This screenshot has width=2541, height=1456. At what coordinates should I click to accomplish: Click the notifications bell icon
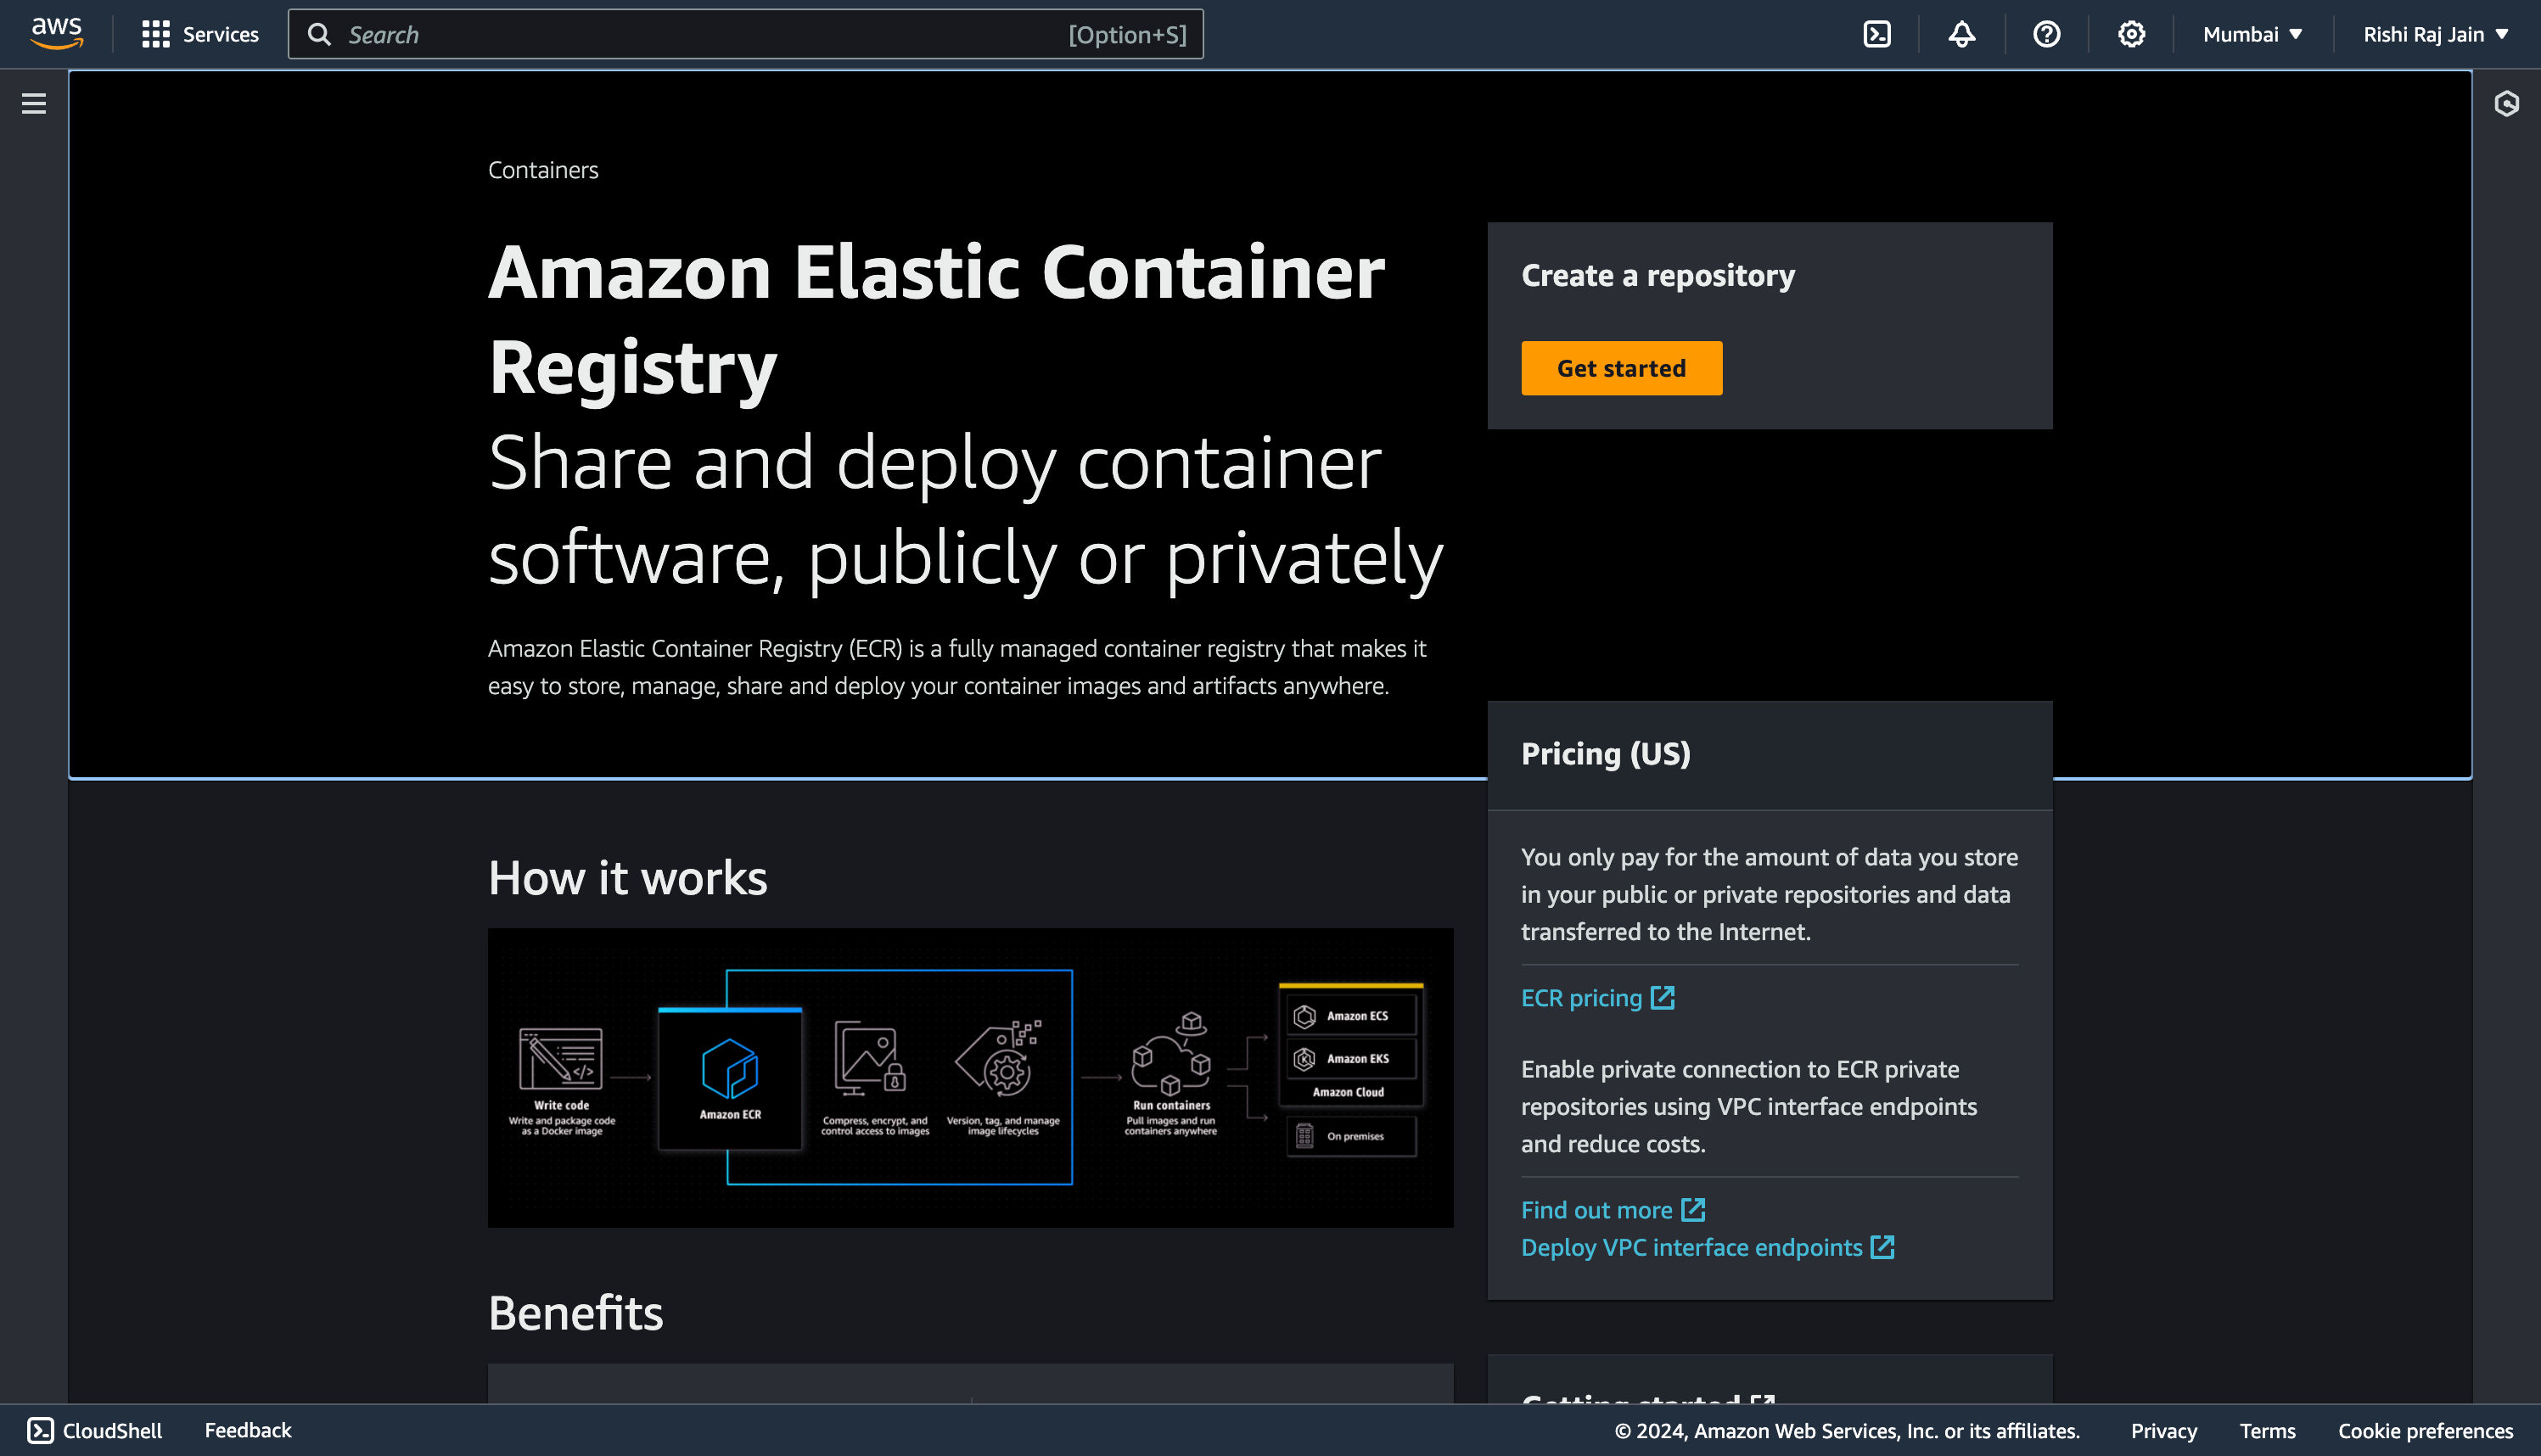(1961, 35)
